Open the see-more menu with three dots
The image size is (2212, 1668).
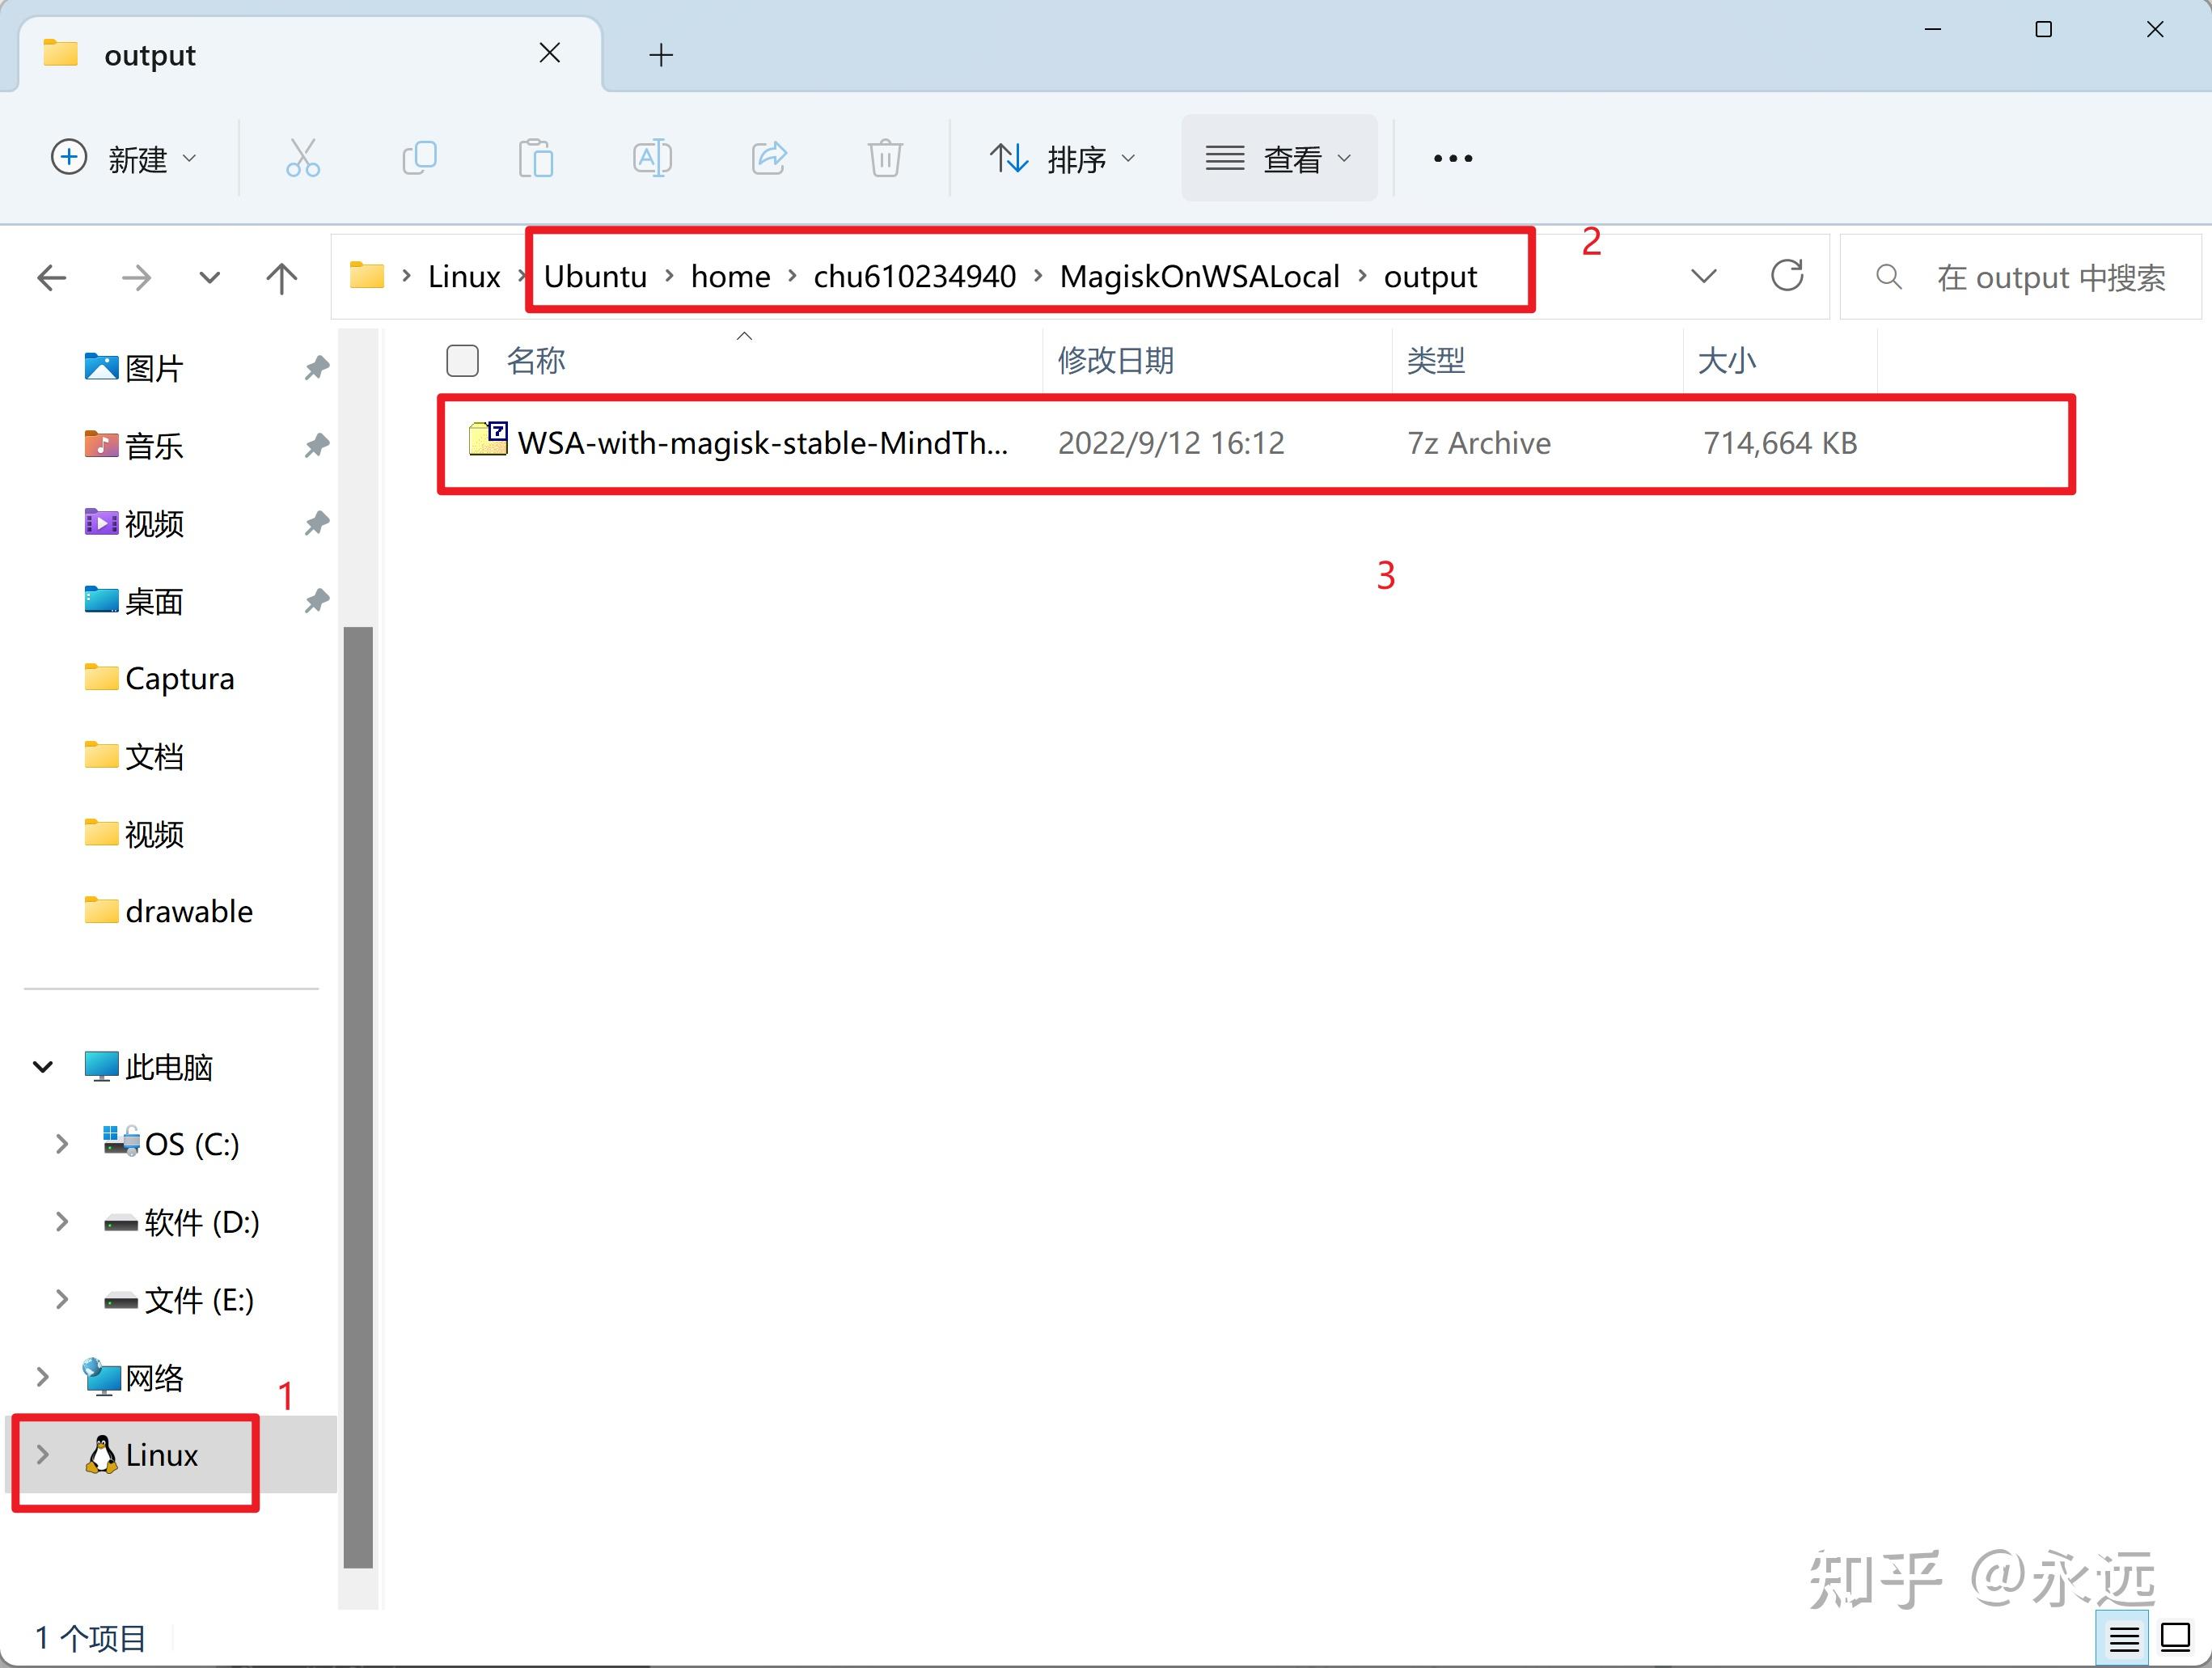coord(1452,158)
